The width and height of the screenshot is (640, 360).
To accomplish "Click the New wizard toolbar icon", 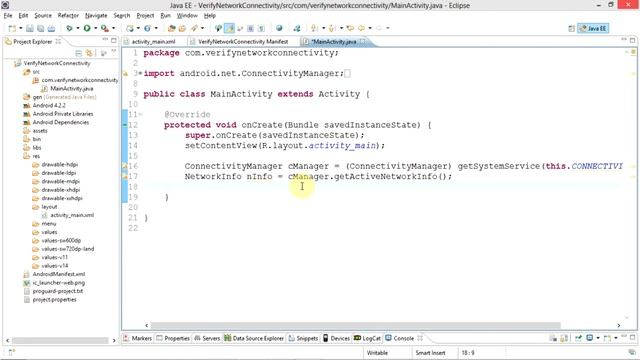I will [x=12, y=28].
